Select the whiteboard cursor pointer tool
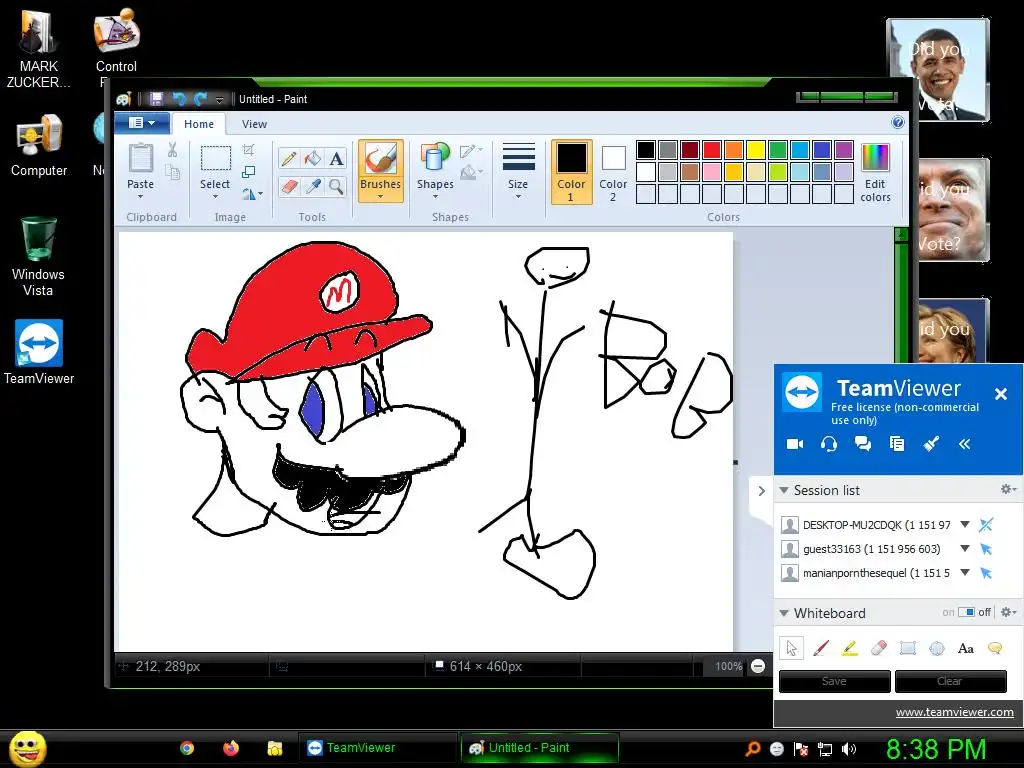The width and height of the screenshot is (1024, 768). click(x=792, y=648)
